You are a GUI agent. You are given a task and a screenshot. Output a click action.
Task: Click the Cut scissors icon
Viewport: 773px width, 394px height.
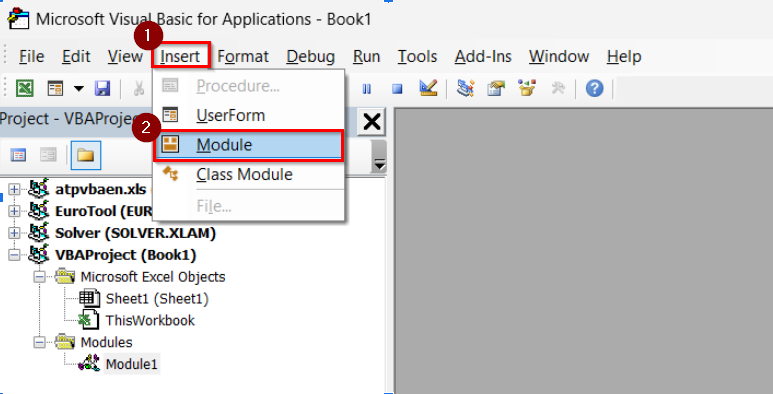pyautogui.click(x=139, y=89)
